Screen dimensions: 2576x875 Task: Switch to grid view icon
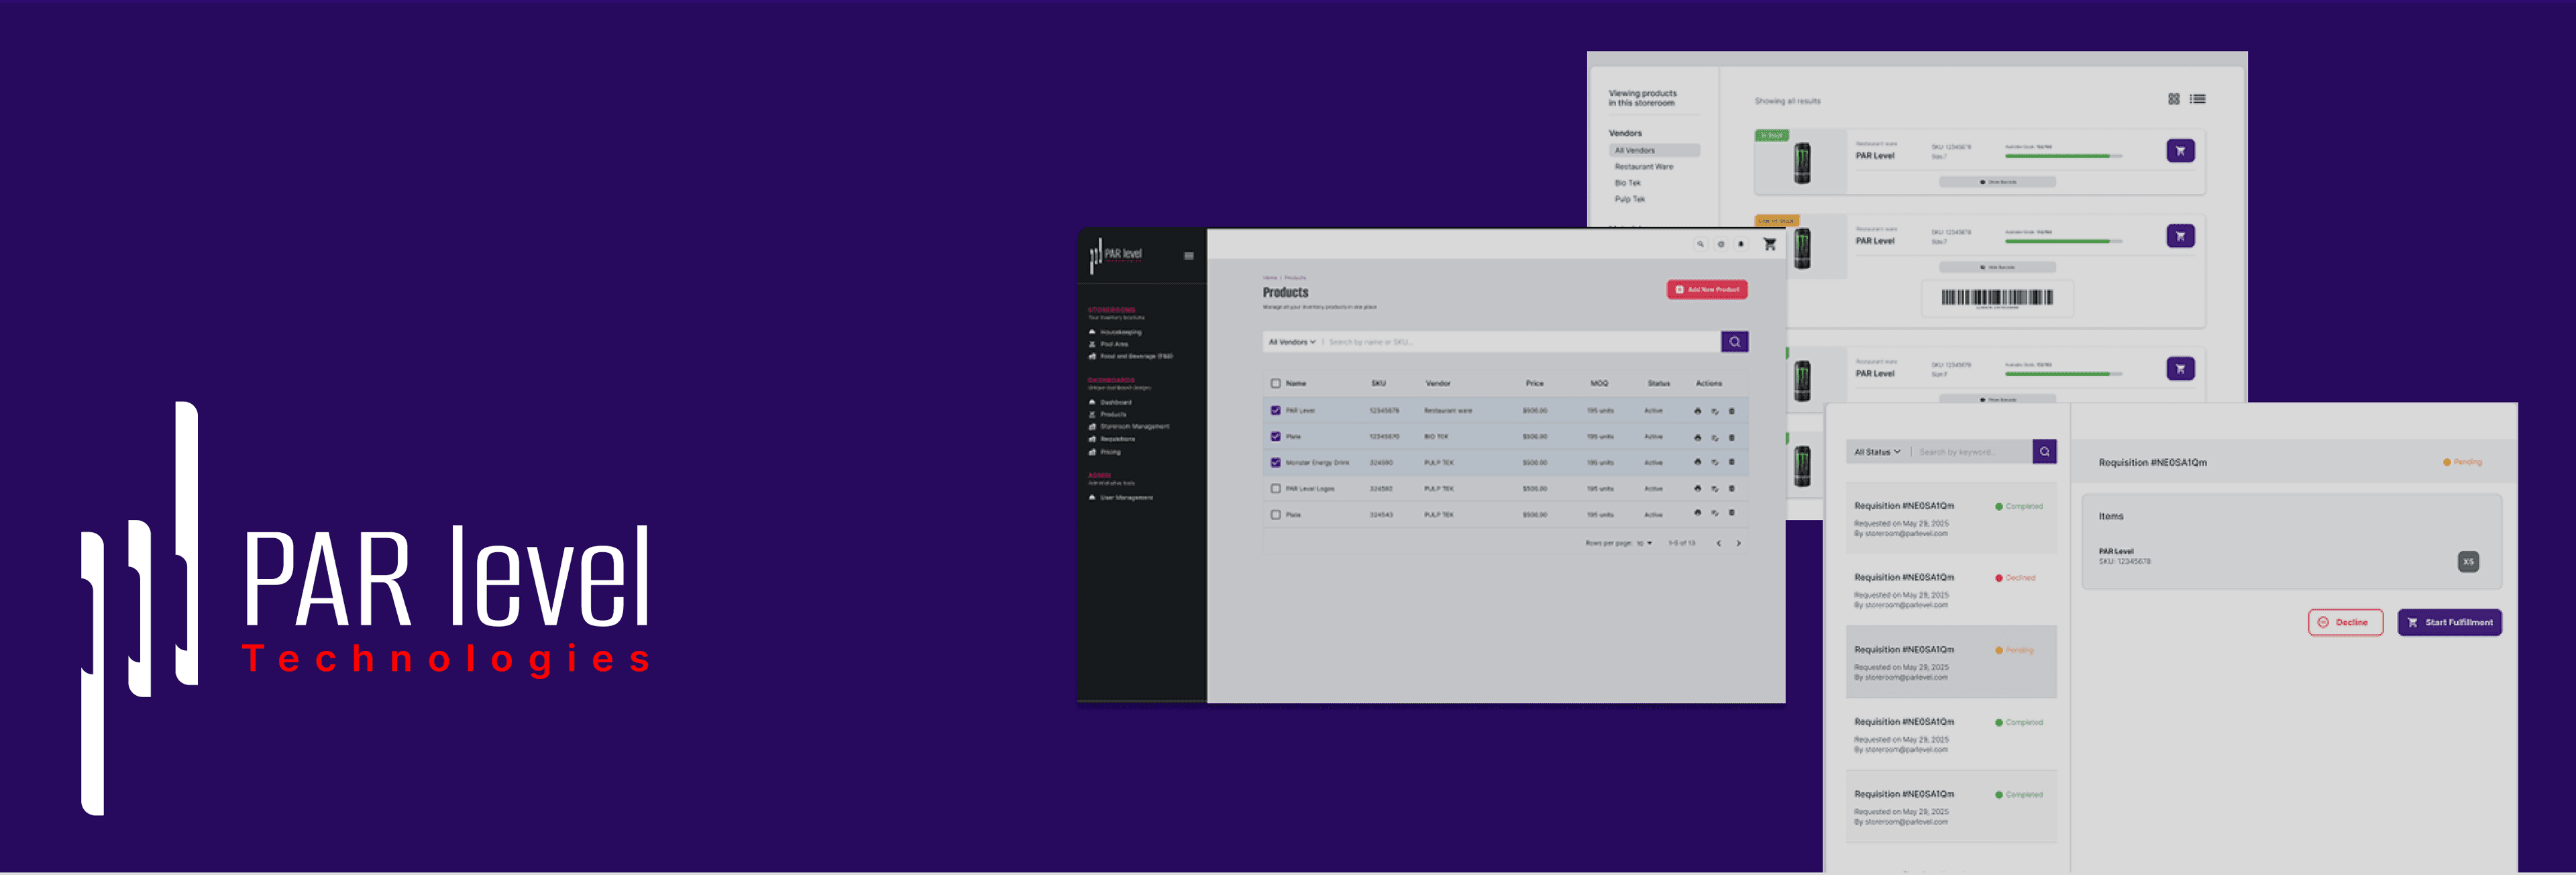2173,99
